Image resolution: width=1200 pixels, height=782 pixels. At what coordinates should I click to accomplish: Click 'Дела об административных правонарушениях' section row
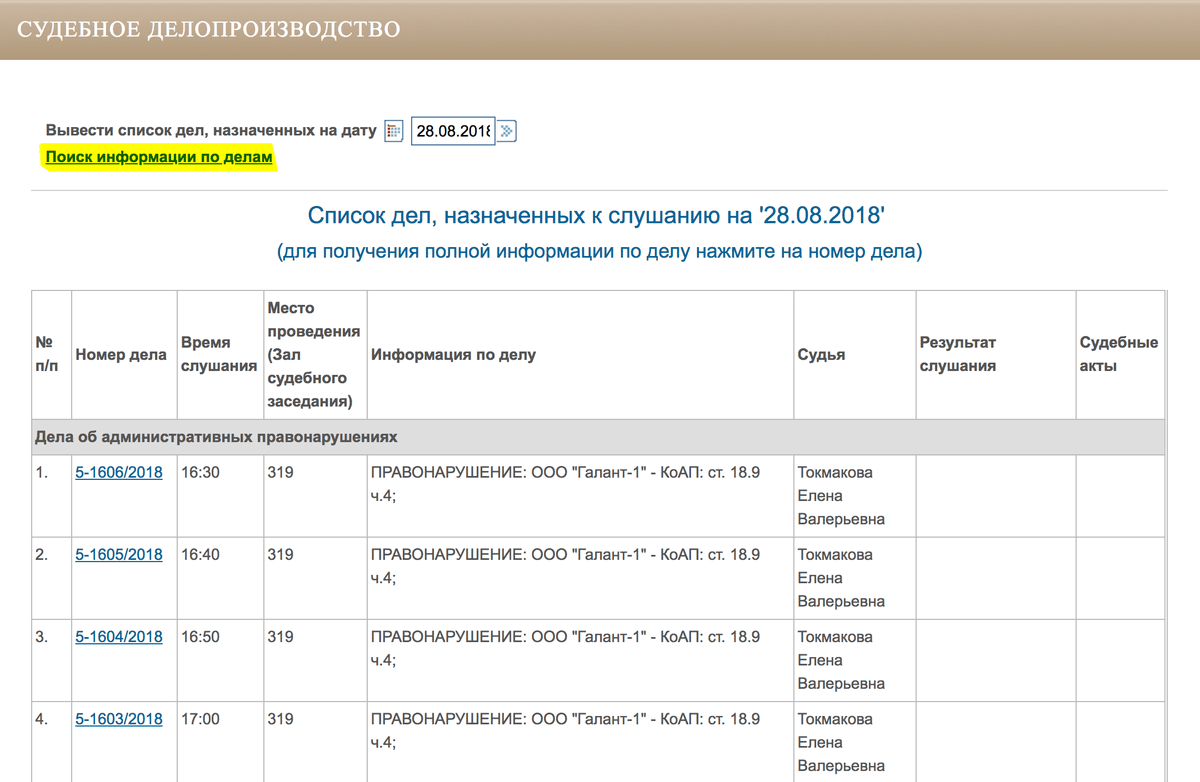(x=598, y=437)
